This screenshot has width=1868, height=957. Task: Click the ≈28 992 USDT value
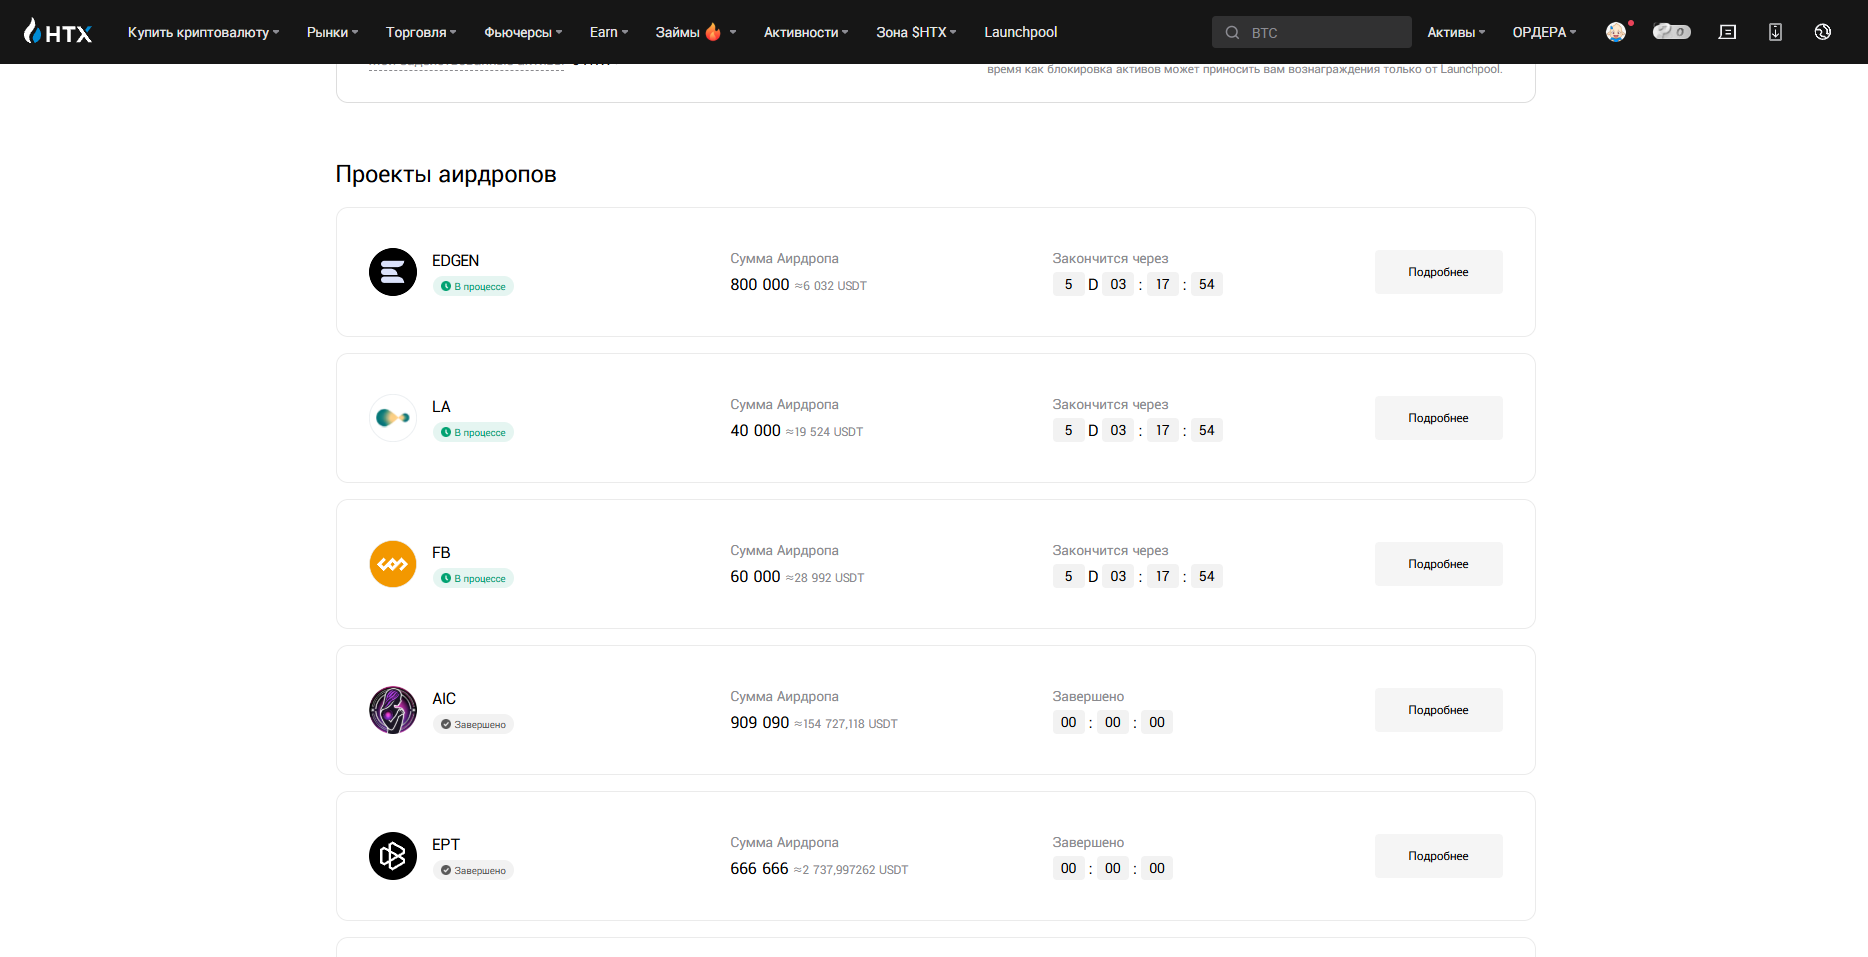tap(825, 578)
